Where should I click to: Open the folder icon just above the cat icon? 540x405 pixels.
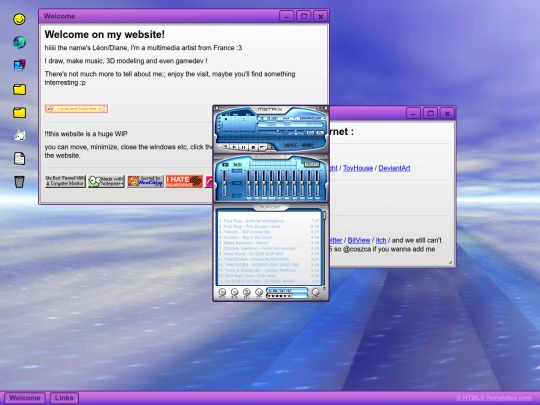[20, 112]
